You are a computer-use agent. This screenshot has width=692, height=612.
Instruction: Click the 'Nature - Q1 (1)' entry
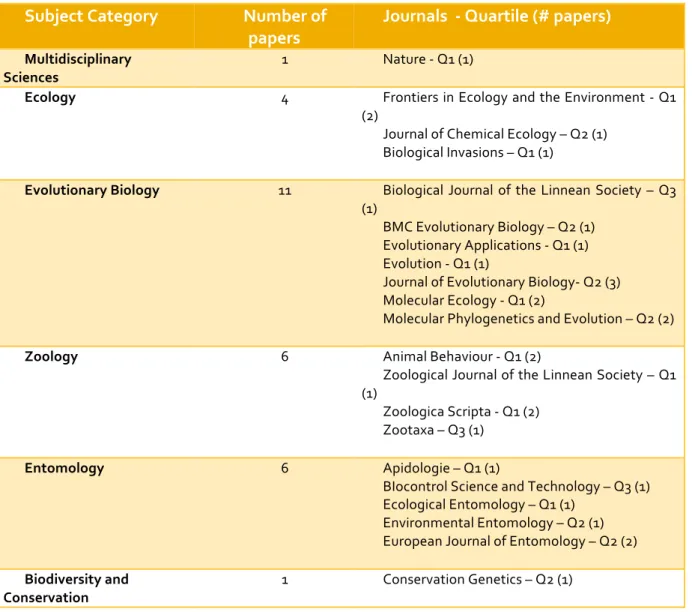tap(428, 59)
